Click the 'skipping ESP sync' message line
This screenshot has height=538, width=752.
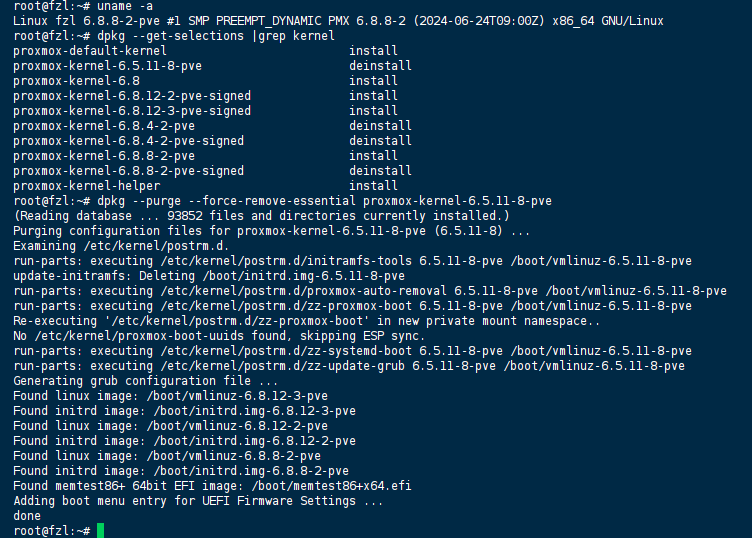219,336
